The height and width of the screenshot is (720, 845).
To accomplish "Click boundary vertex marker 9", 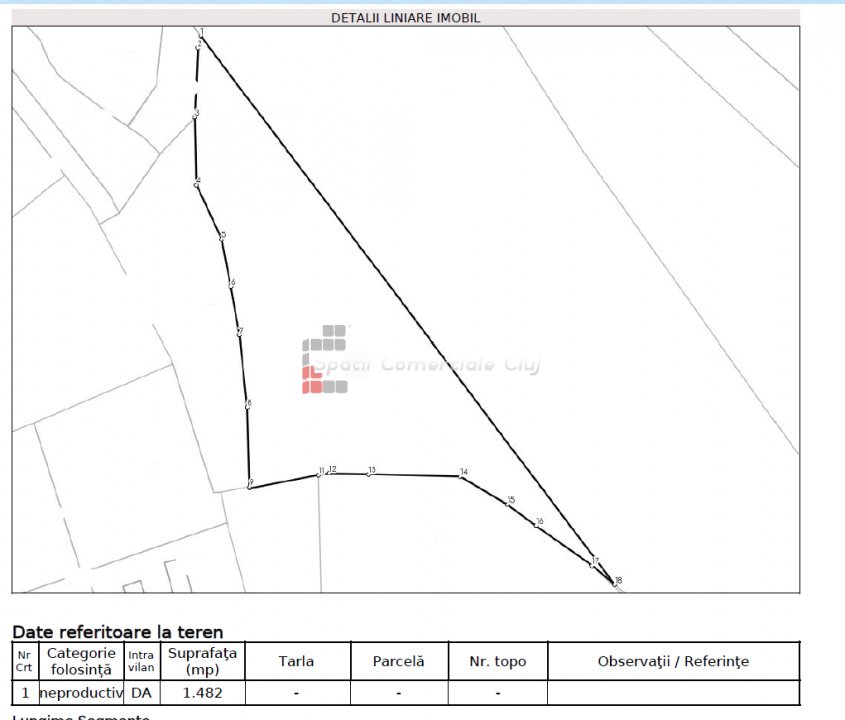I will point(249,486).
